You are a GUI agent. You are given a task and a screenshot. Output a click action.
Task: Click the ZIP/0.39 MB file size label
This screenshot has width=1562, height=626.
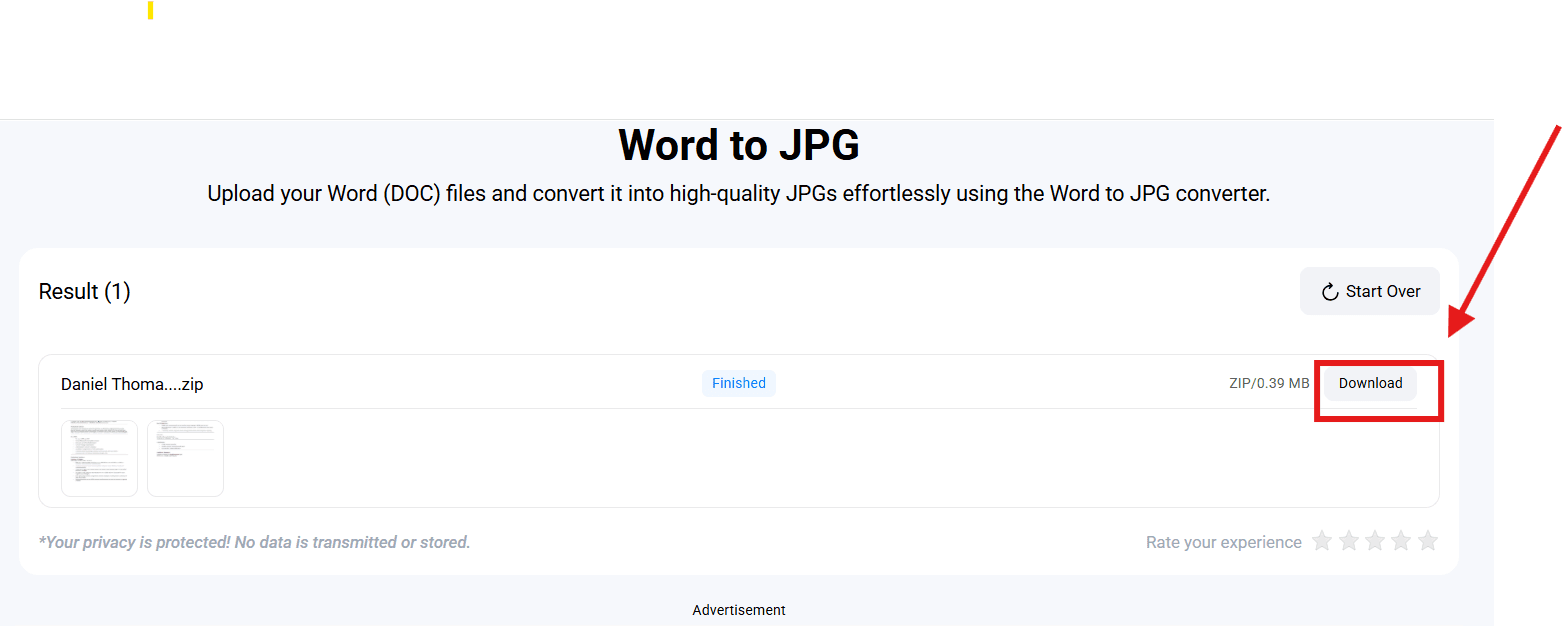tap(1269, 383)
